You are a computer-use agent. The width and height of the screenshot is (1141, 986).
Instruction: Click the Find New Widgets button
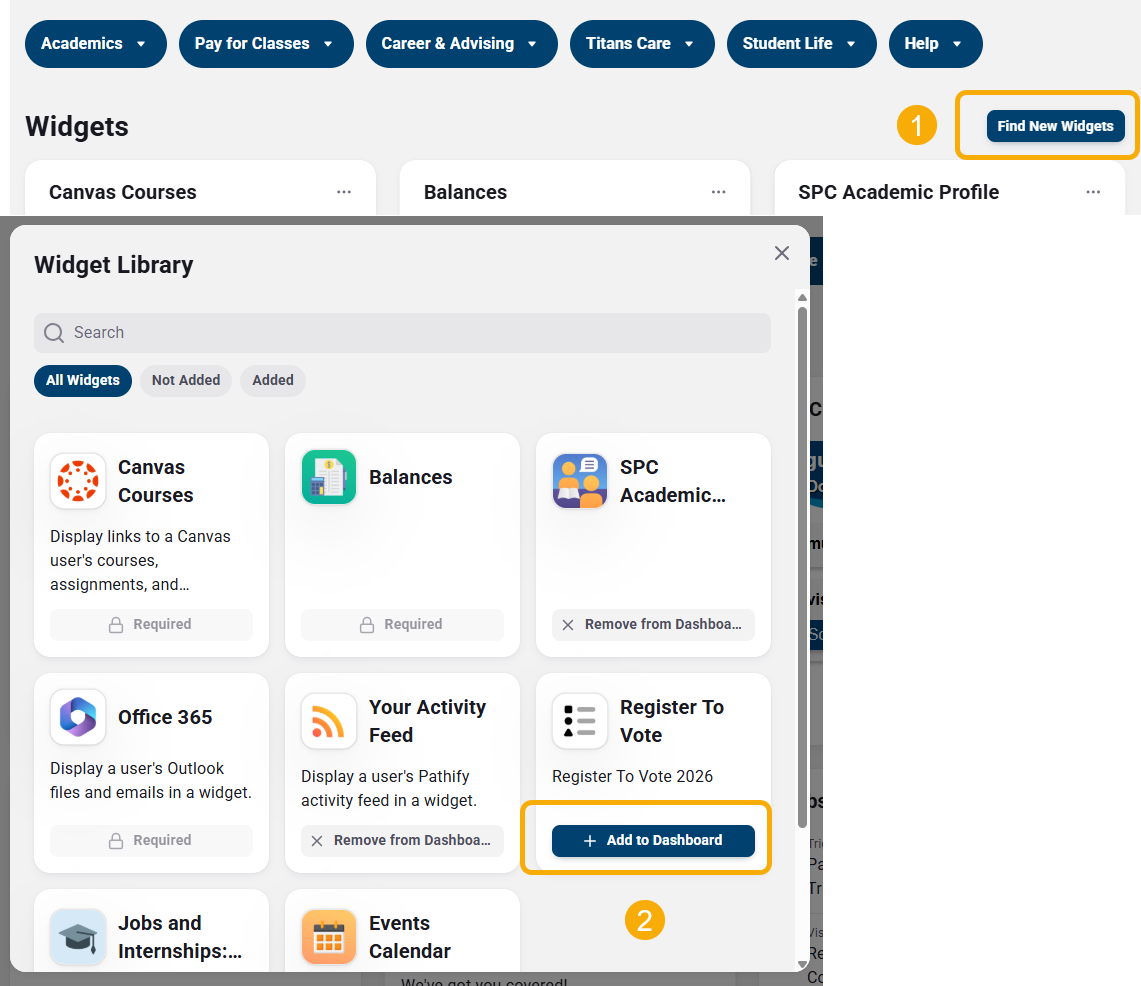point(1056,126)
